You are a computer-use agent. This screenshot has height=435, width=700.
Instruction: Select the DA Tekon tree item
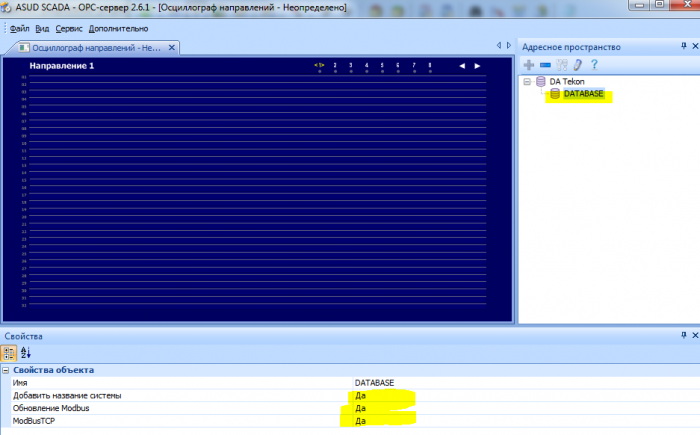click(567, 82)
